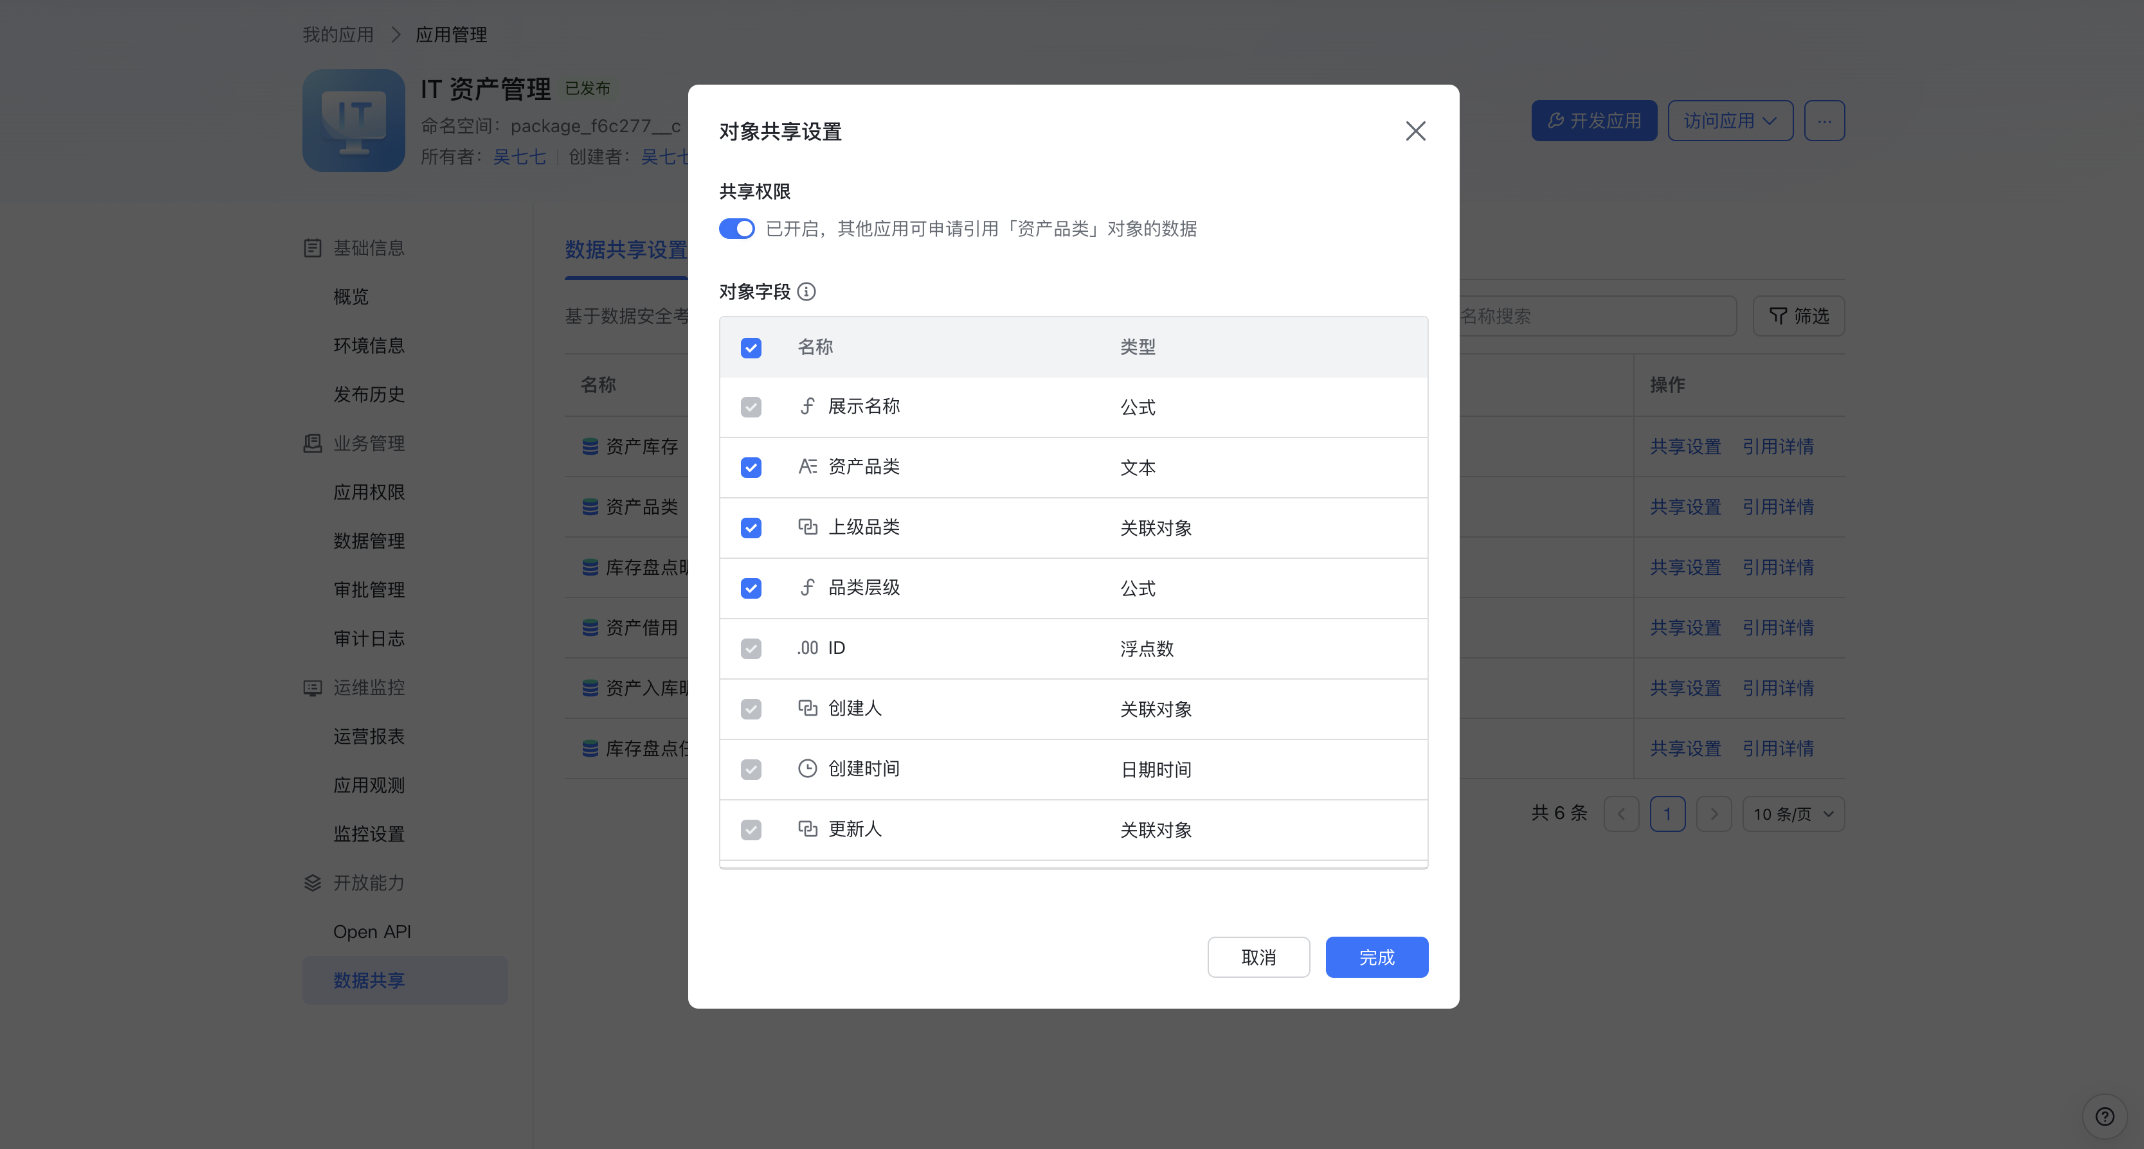Open owner link 吴七七

[x=519, y=157]
